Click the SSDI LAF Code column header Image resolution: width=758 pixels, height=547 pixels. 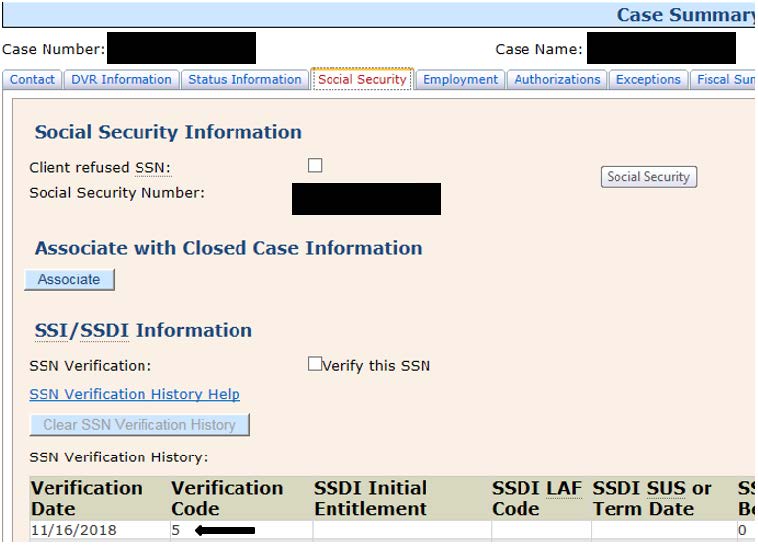tap(536, 498)
